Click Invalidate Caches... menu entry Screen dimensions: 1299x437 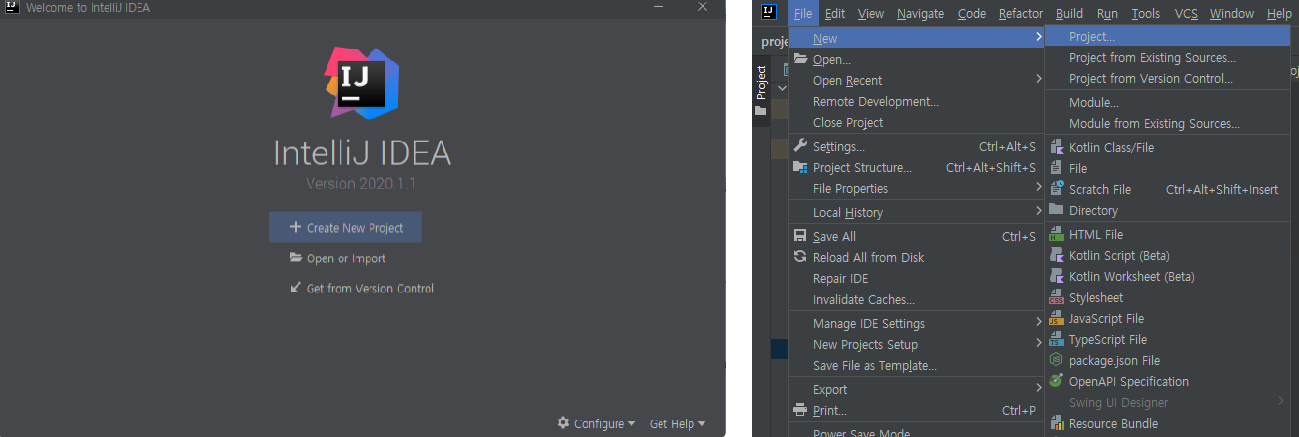917,299
